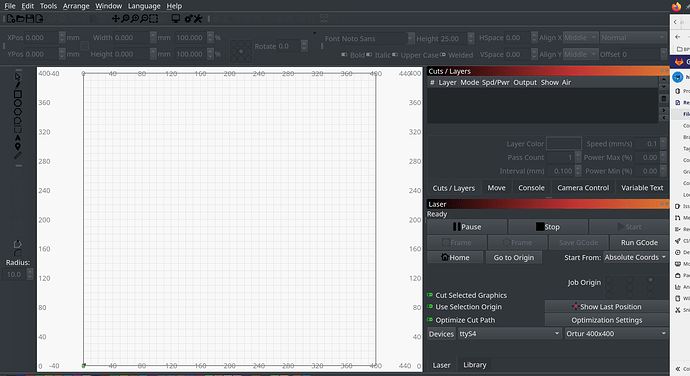Open the File menu
The height and width of the screenshot is (376, 690).
[x=10, y=6]
